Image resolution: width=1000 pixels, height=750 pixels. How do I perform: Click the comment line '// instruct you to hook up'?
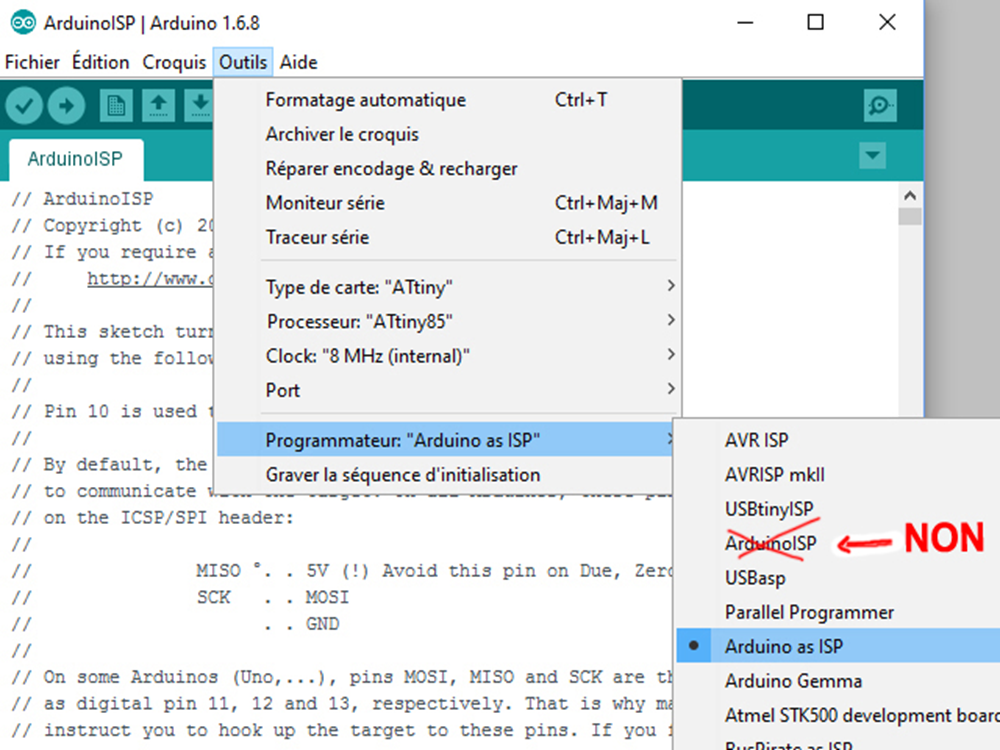click(x=341, y=730)
